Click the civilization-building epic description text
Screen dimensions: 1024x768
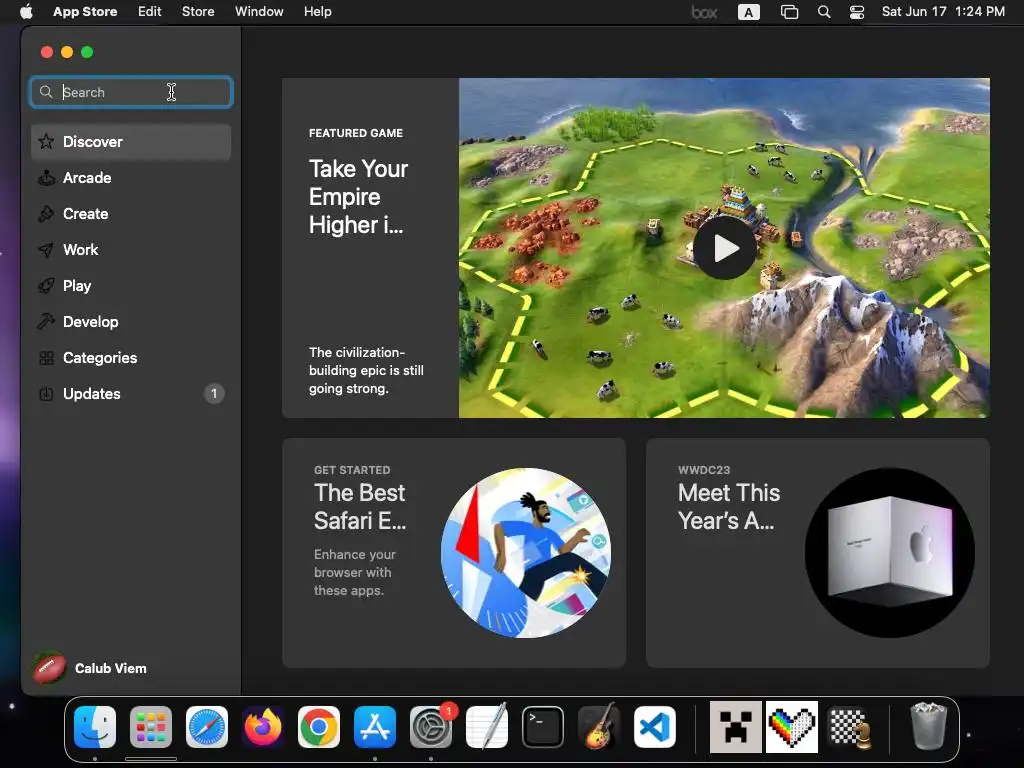coord(366,370)
